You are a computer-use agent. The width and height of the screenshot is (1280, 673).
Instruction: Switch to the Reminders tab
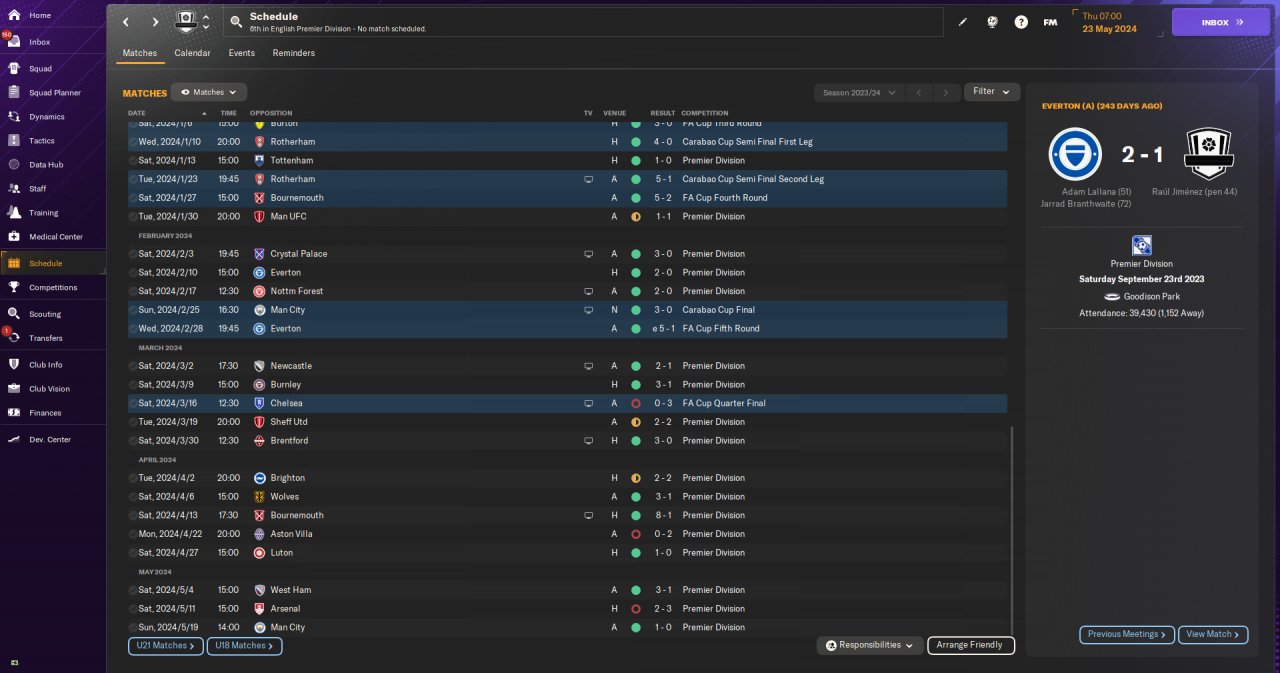click(x=294, y=53)
